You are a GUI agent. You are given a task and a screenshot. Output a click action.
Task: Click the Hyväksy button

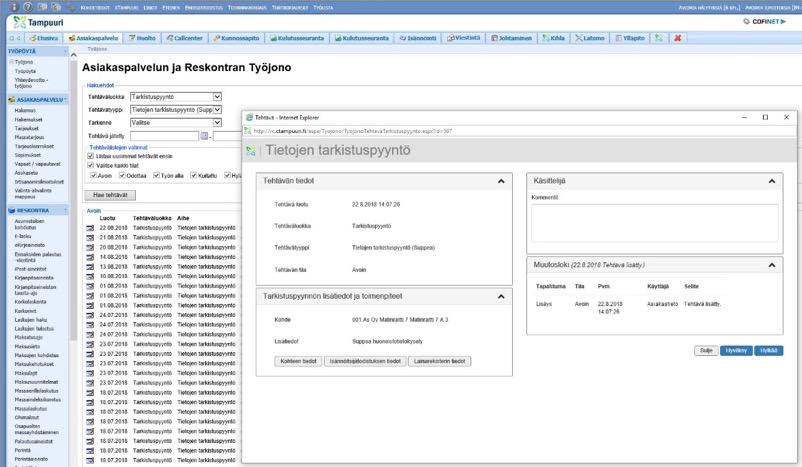736,350
